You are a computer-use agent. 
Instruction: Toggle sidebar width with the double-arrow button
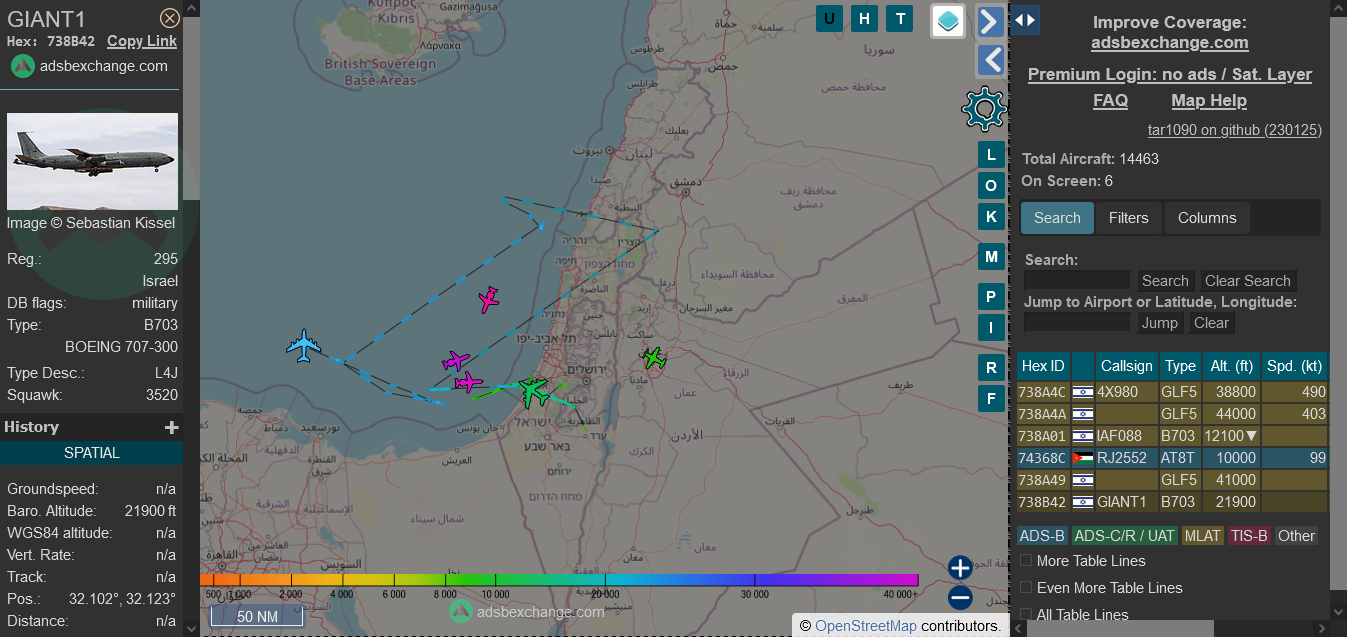coord(1025,20)
